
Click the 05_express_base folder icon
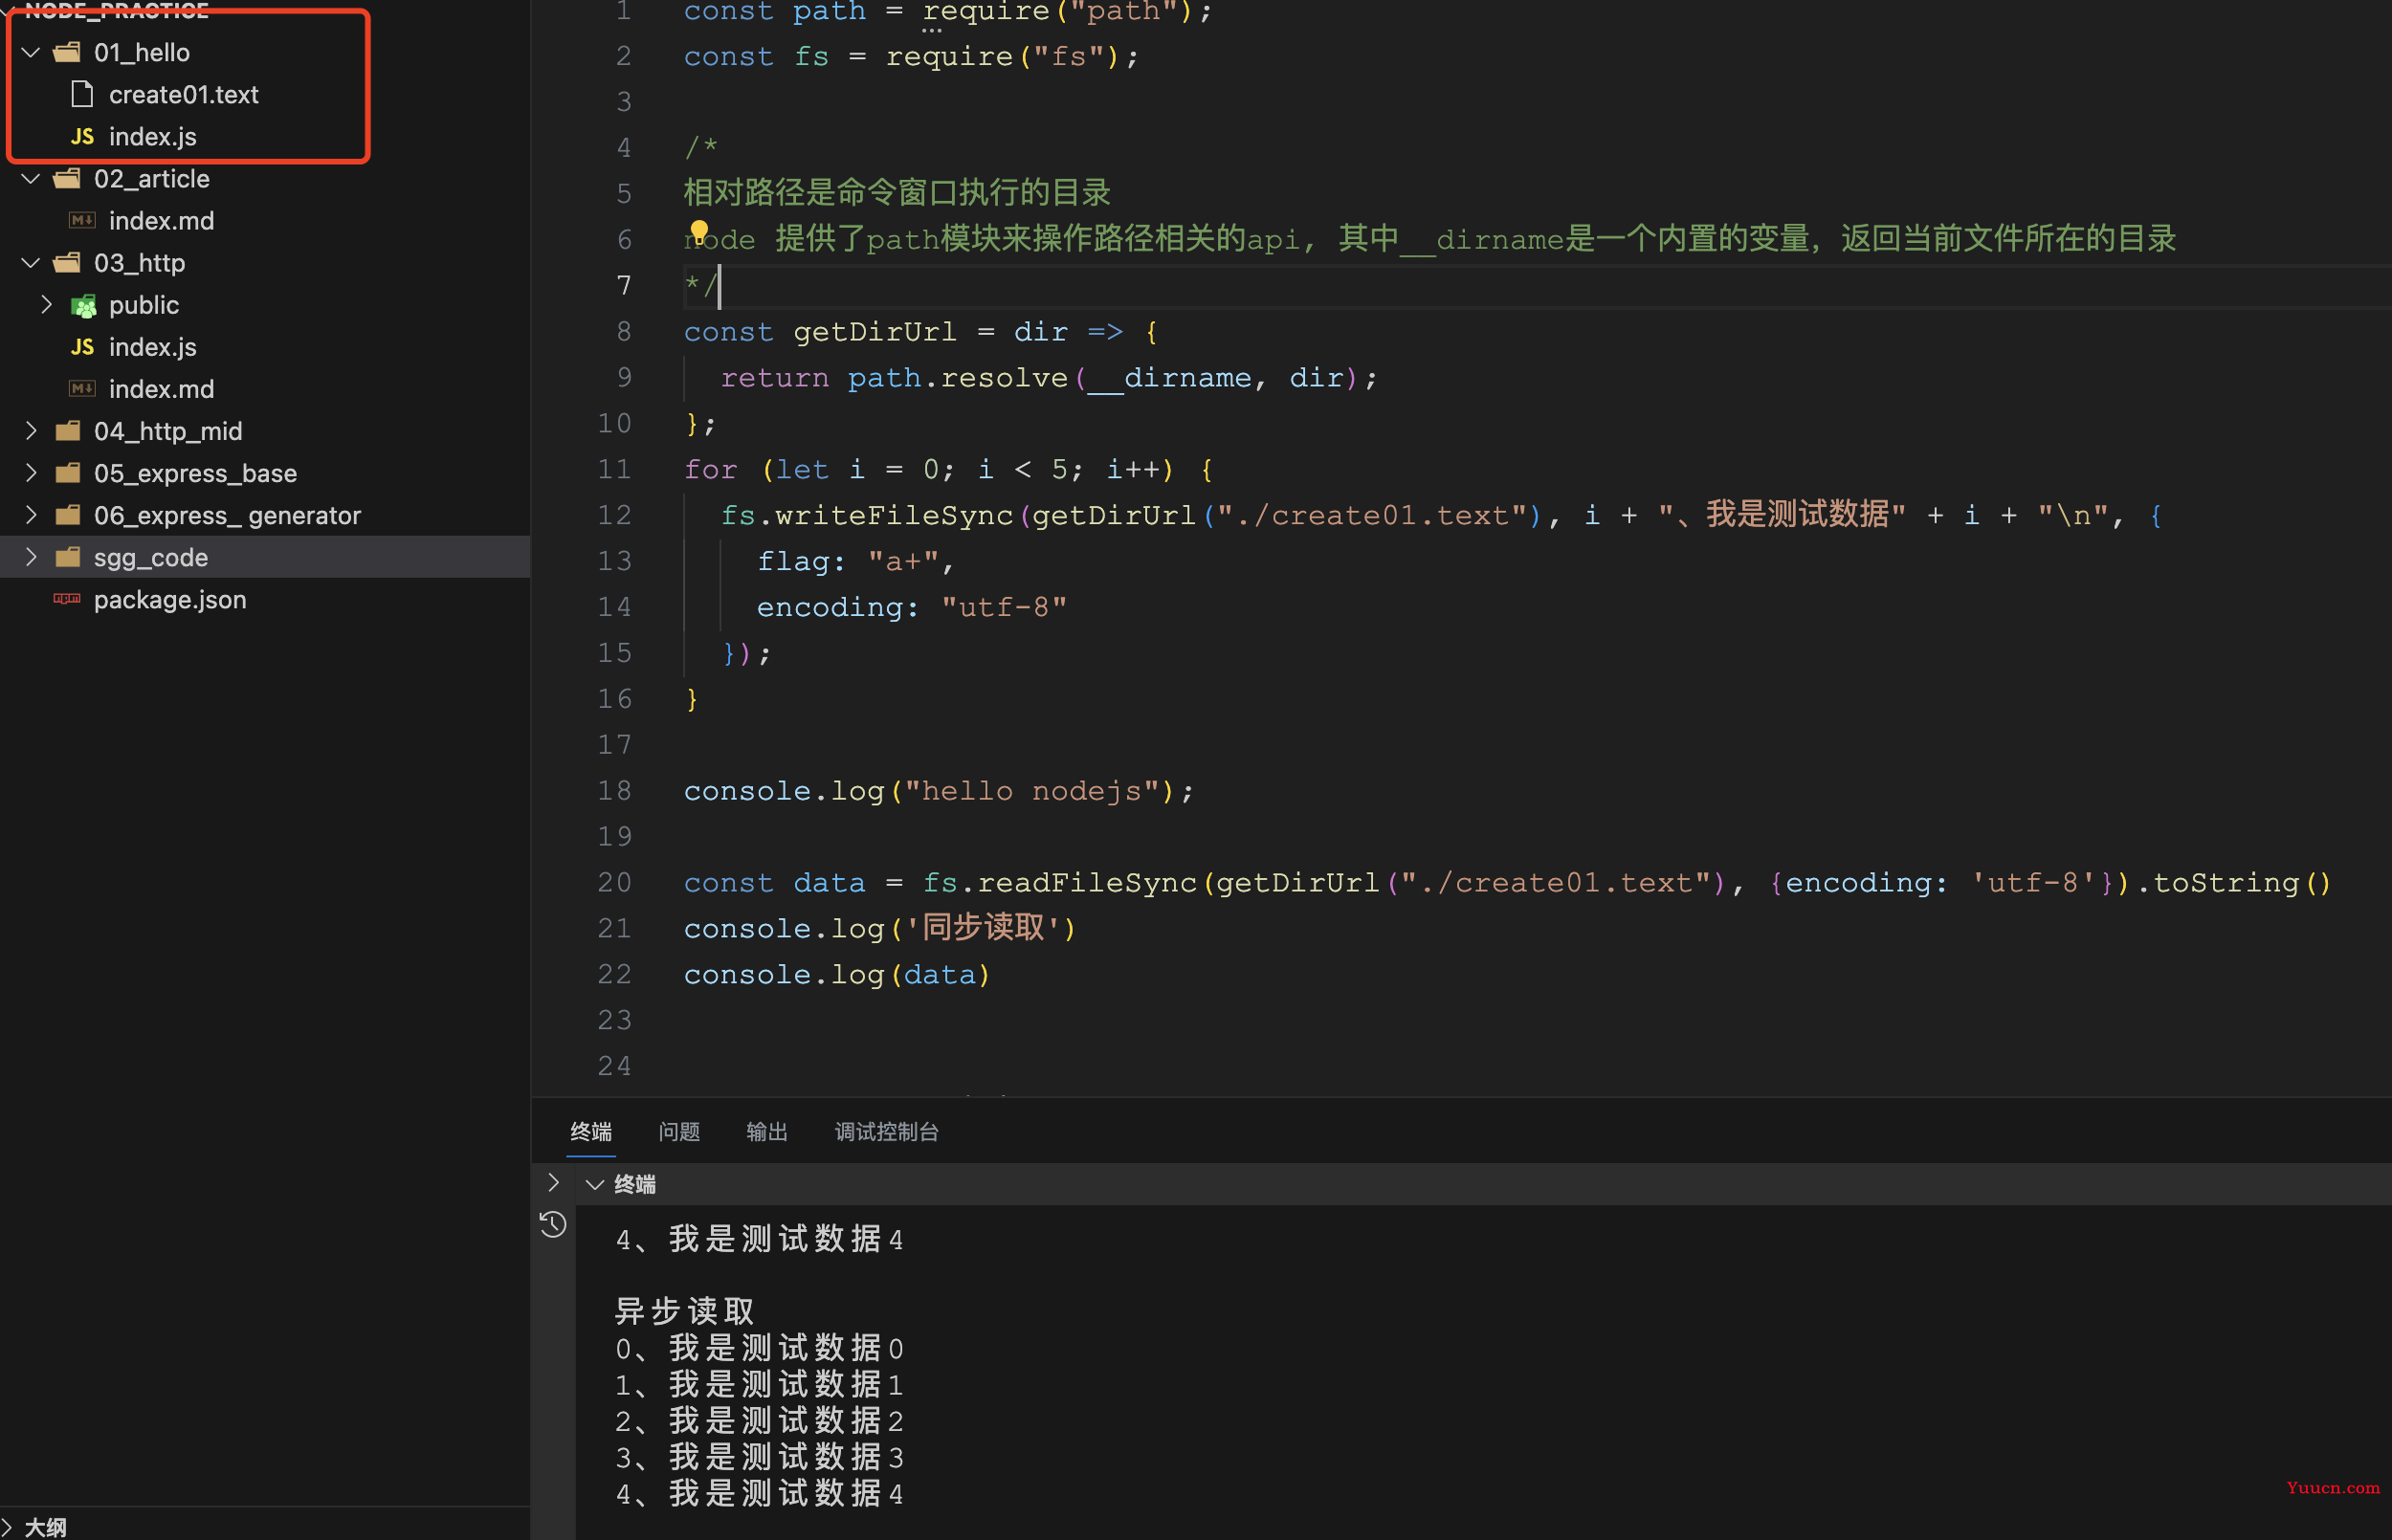point(68,473)
